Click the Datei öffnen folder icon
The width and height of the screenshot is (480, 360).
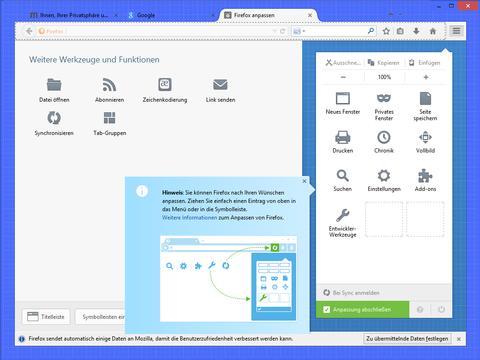pyautogui.click(x=54, y=85)
